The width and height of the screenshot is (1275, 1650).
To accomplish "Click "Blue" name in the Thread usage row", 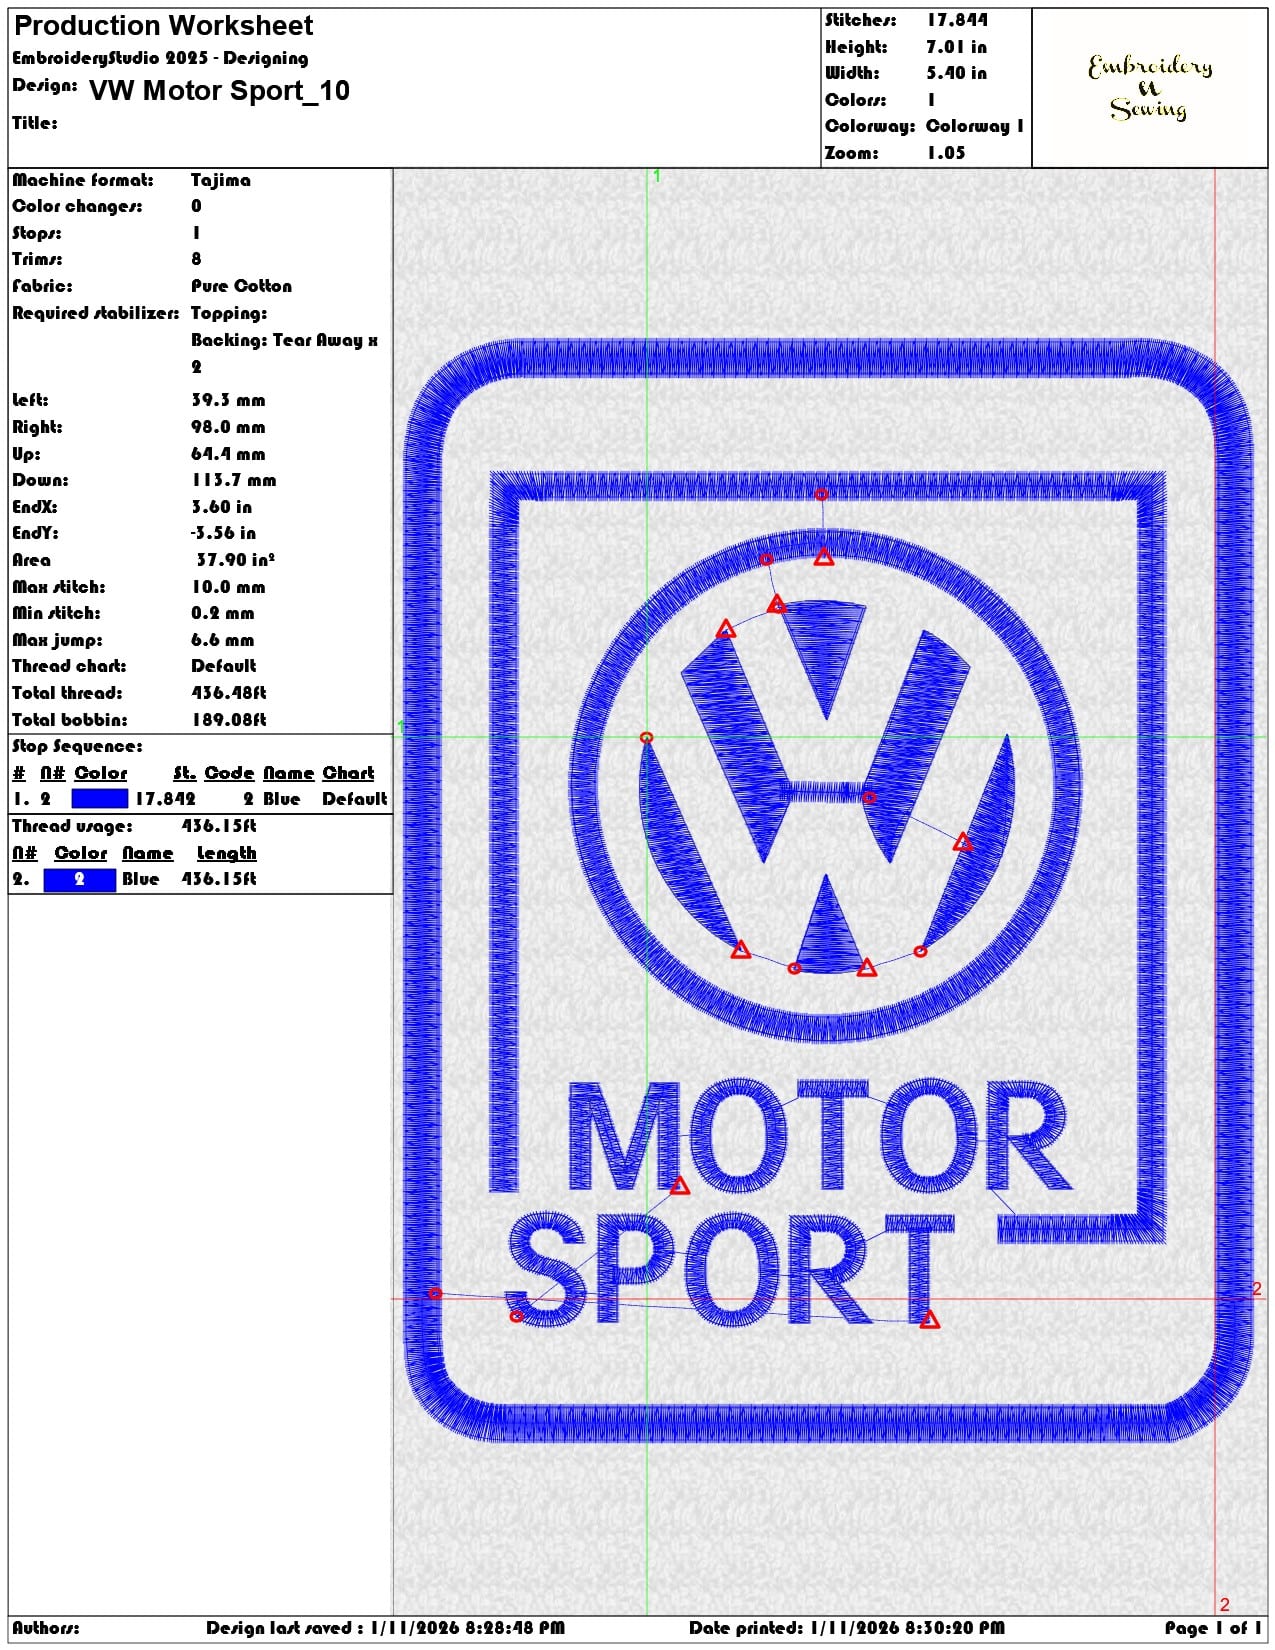I will [141, 879].
